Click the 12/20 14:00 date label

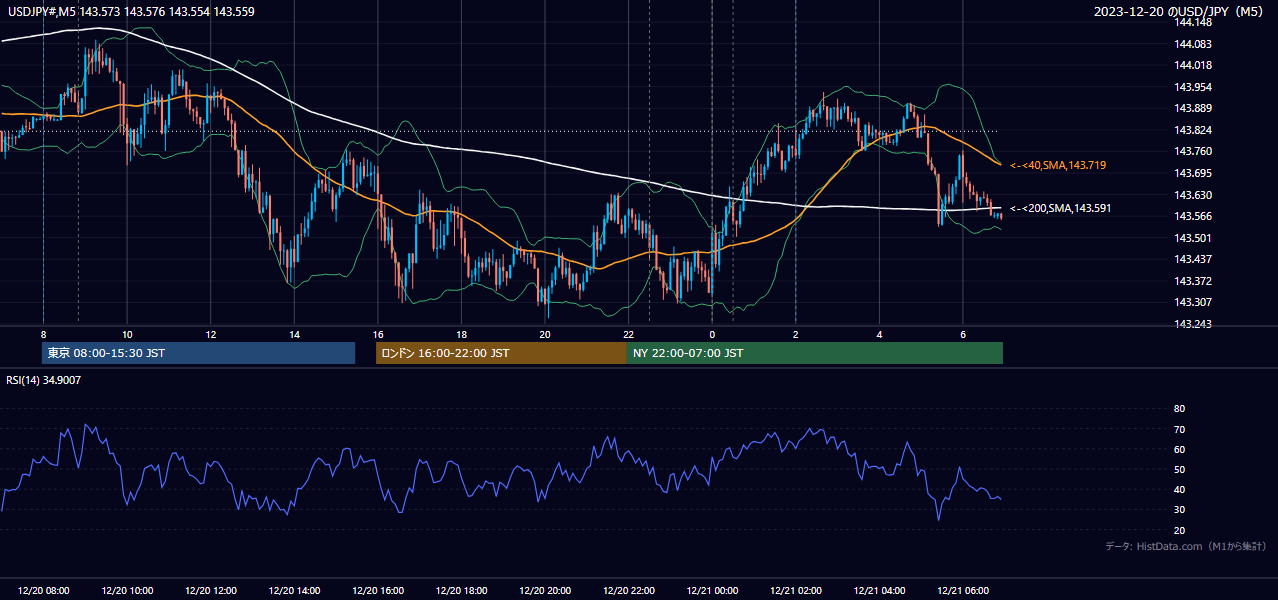point(294,591)
